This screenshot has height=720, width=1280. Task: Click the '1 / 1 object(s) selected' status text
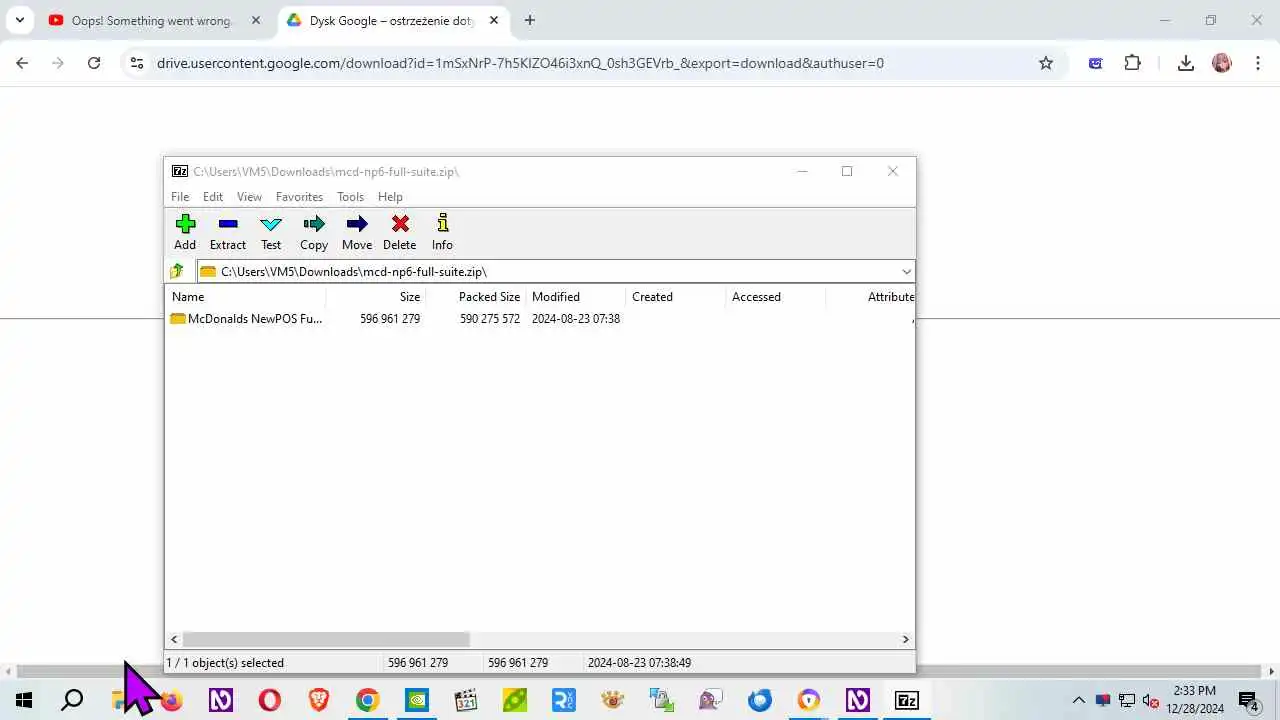coord(225,663)
